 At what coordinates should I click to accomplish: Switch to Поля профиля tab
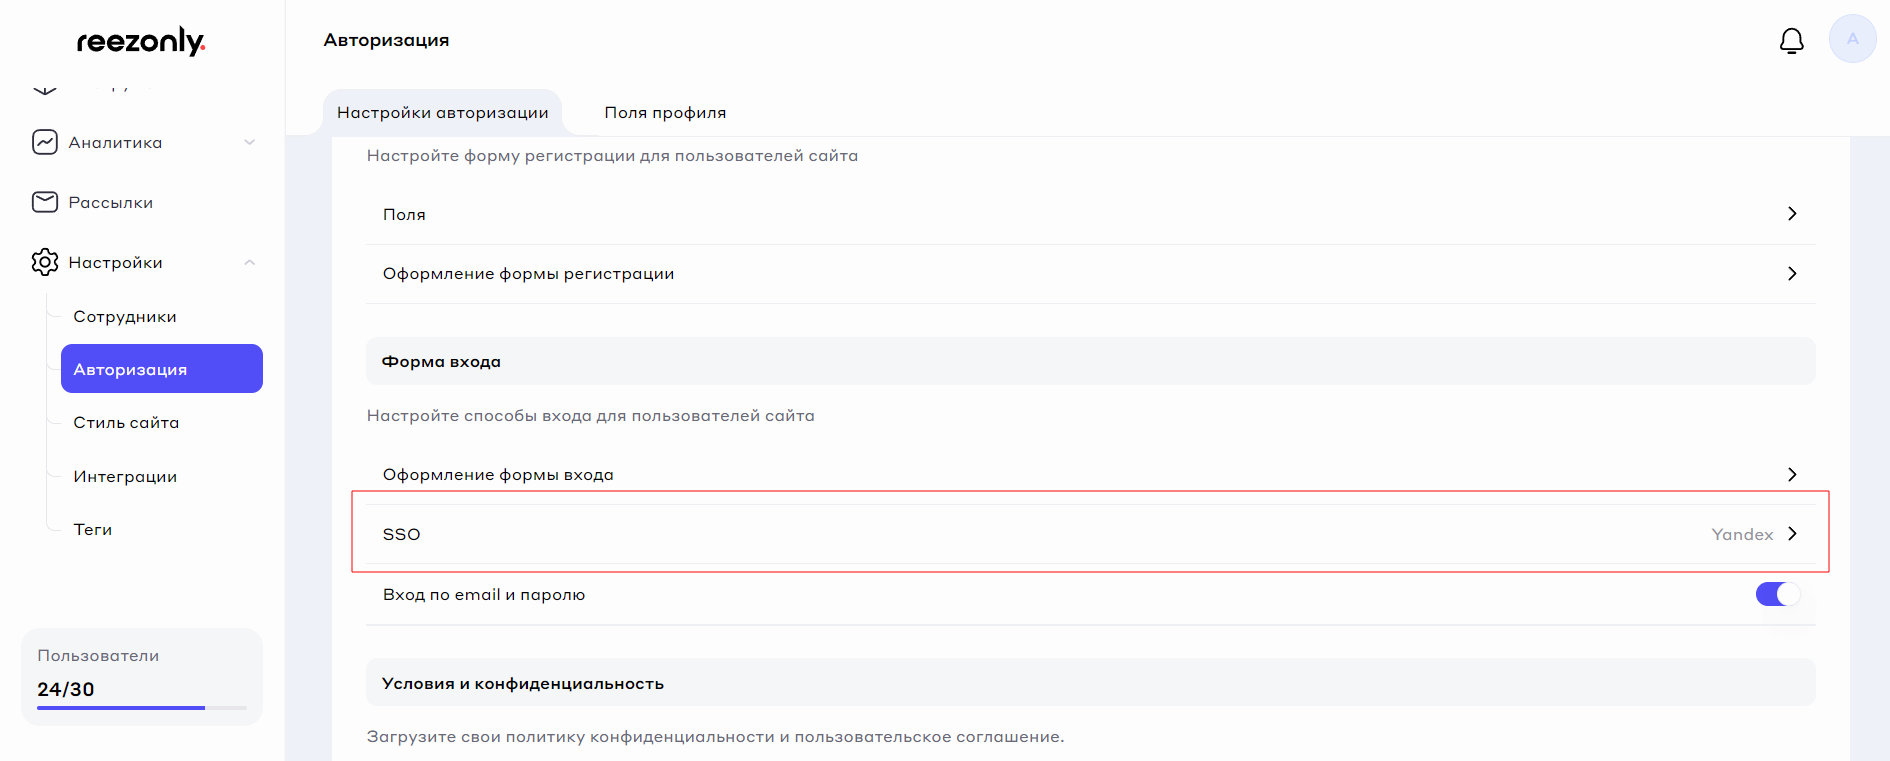(x=665, y=113)
